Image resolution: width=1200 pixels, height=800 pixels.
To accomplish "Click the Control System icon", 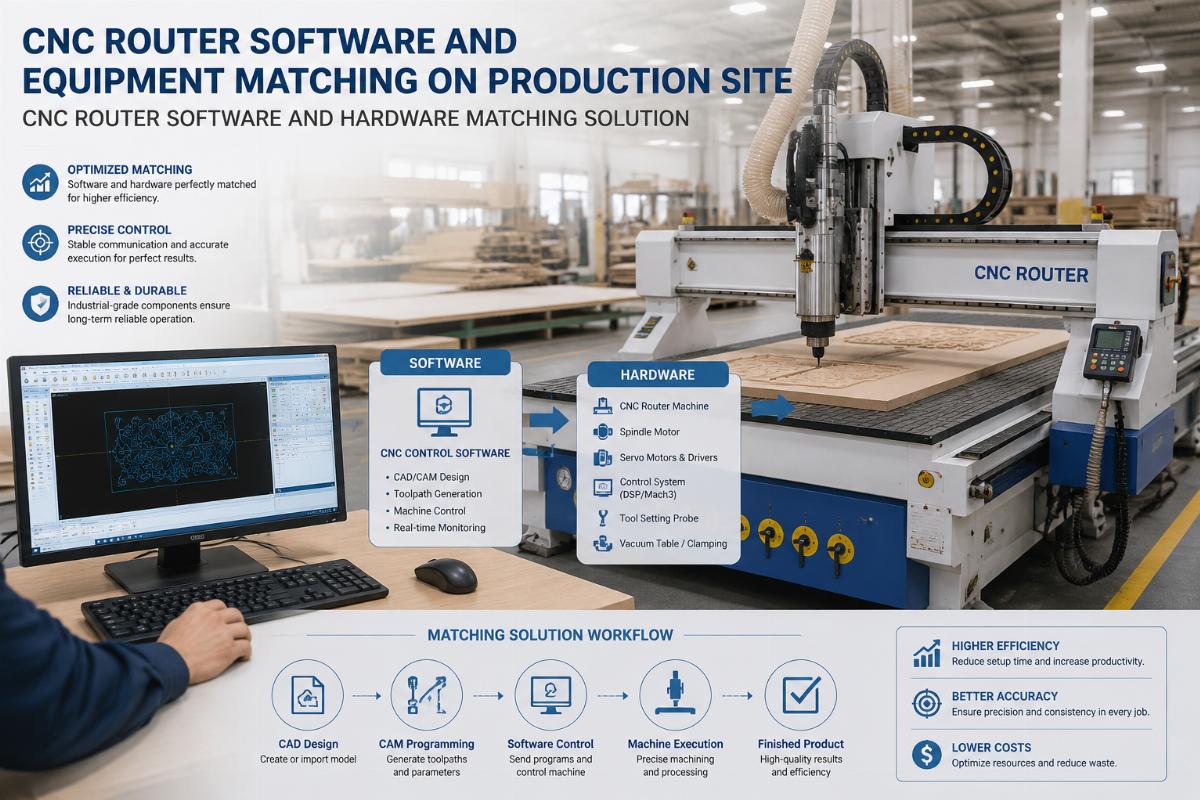I will click(601, 488).
